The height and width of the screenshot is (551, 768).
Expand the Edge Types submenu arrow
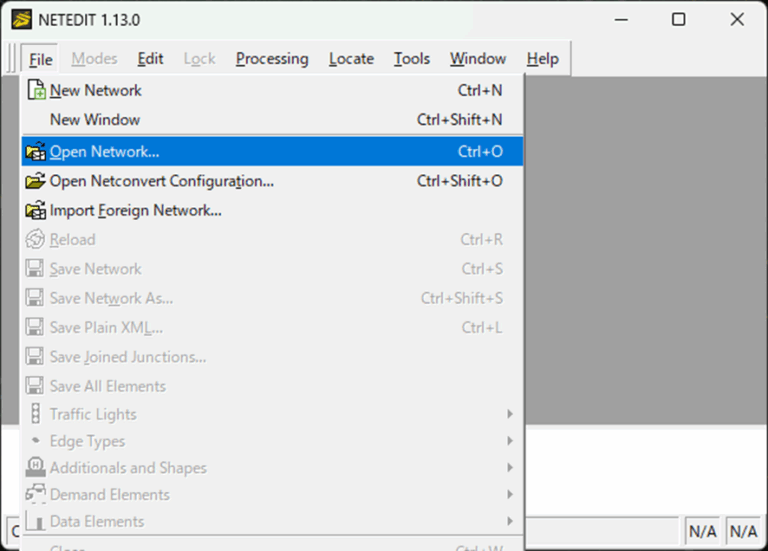point(510,441)
